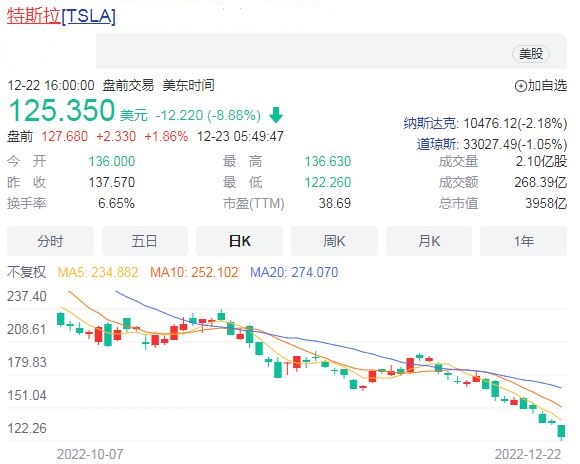580x464 pixels.
Task: Switch to the 分时 chart tab
Action: click(50, 241)
